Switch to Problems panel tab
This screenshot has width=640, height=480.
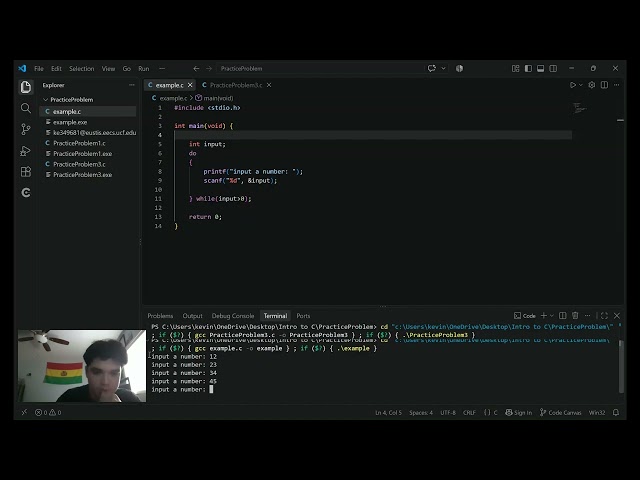160,316
